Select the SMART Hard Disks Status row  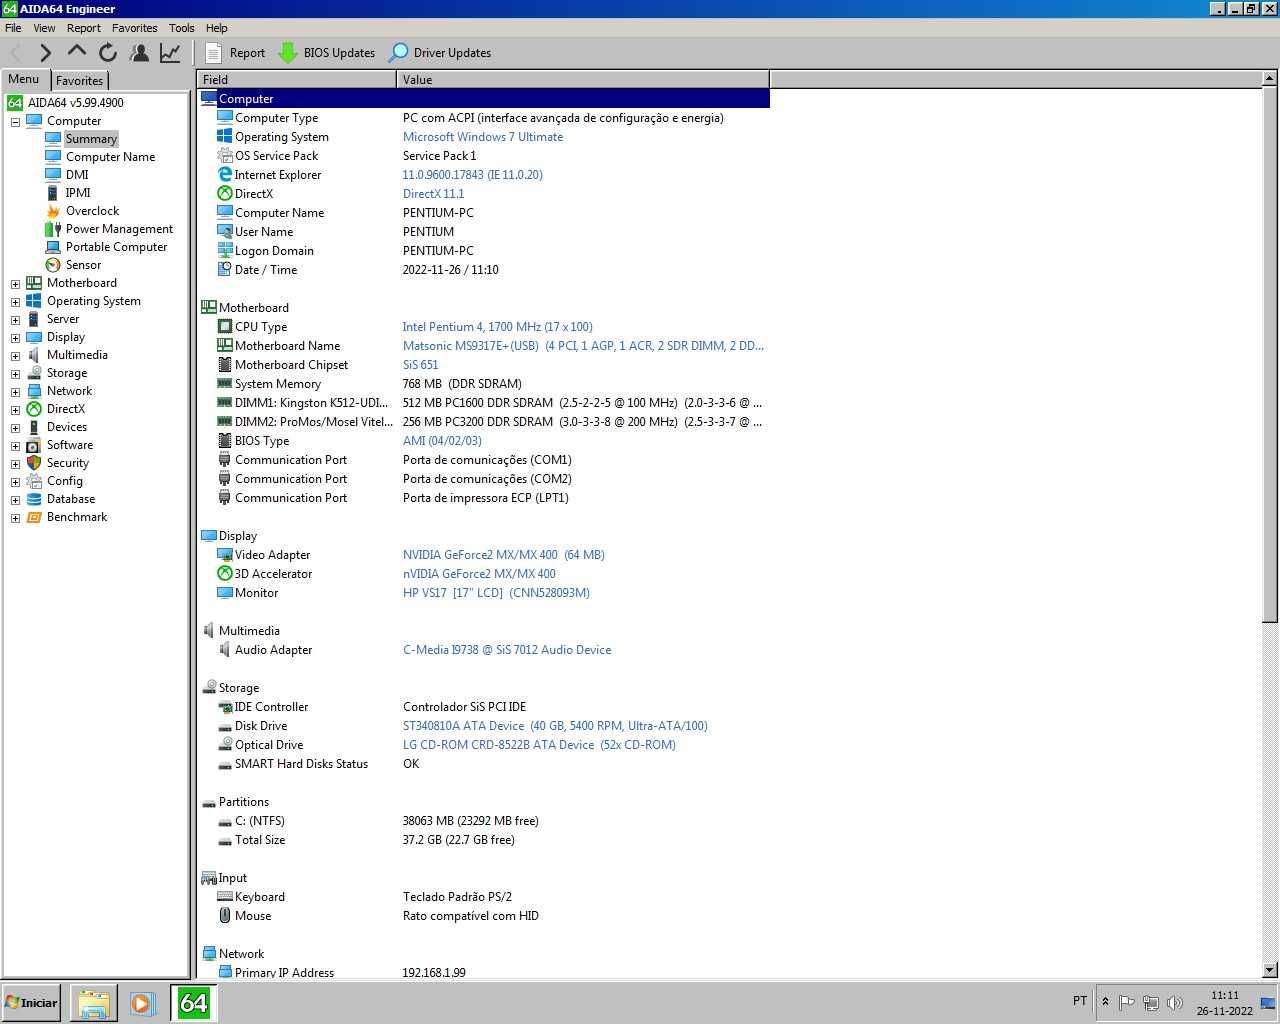tap(484, 764)
